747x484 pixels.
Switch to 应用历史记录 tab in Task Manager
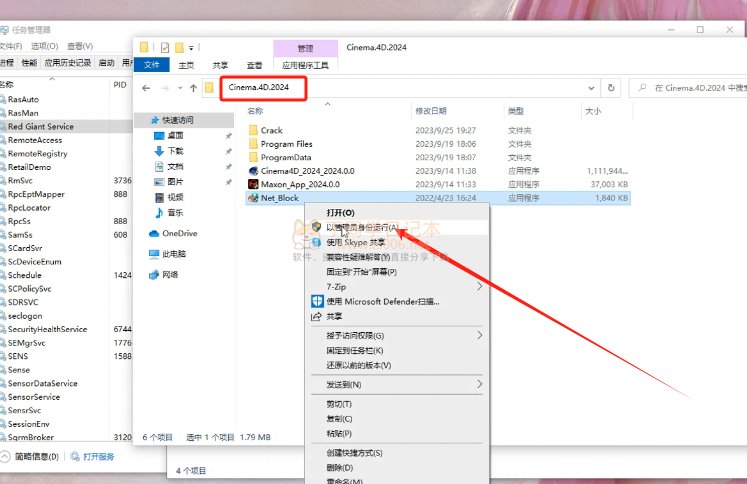(68, 62)
